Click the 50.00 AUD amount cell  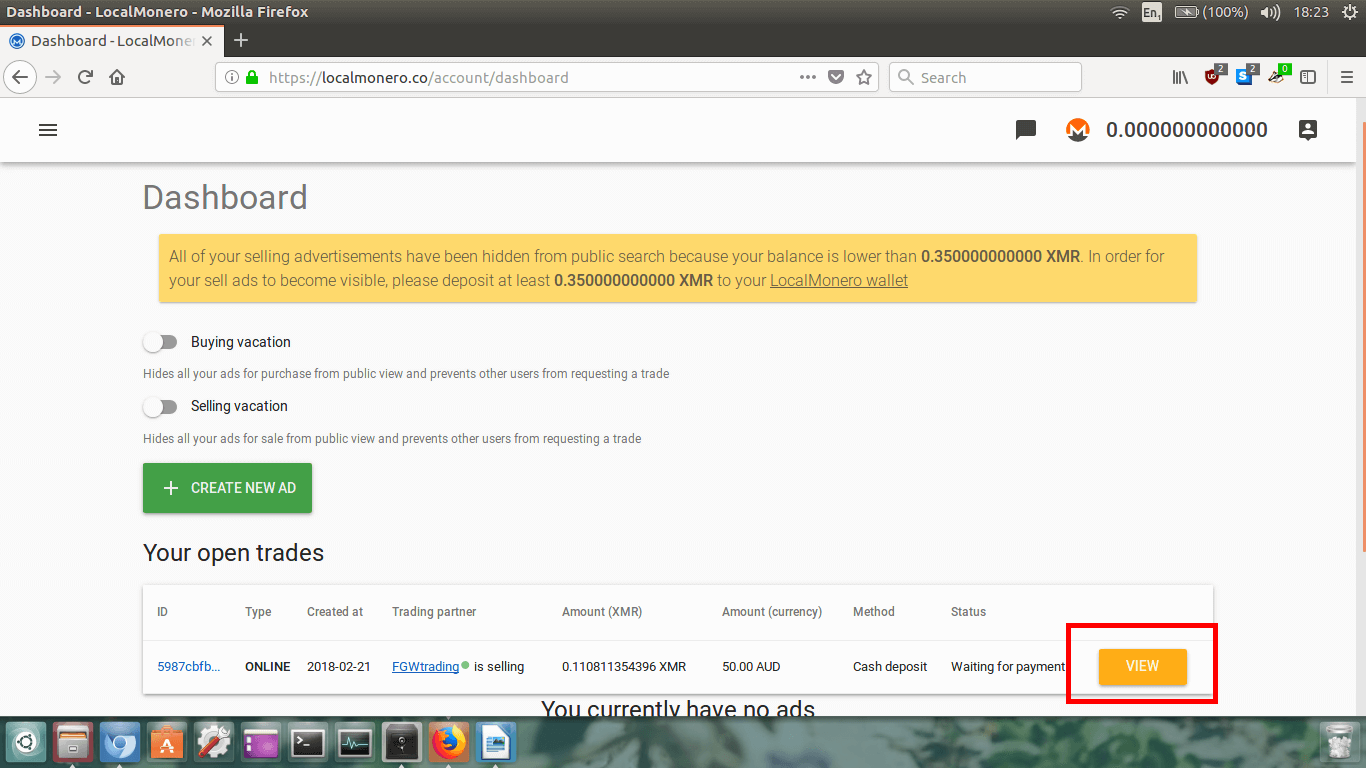click(751, 666)
